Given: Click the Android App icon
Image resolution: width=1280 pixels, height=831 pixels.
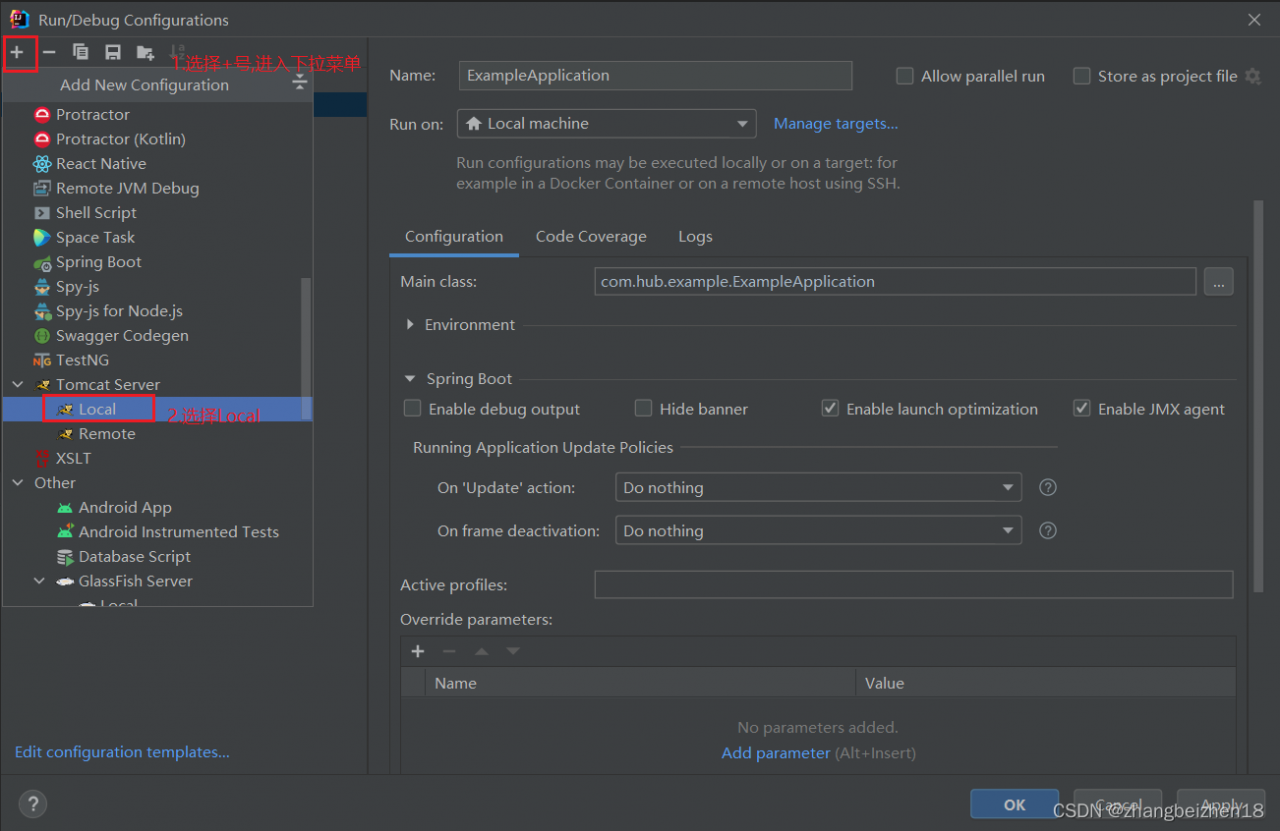Looking at the screenshot, I should (x=65, y=508).
